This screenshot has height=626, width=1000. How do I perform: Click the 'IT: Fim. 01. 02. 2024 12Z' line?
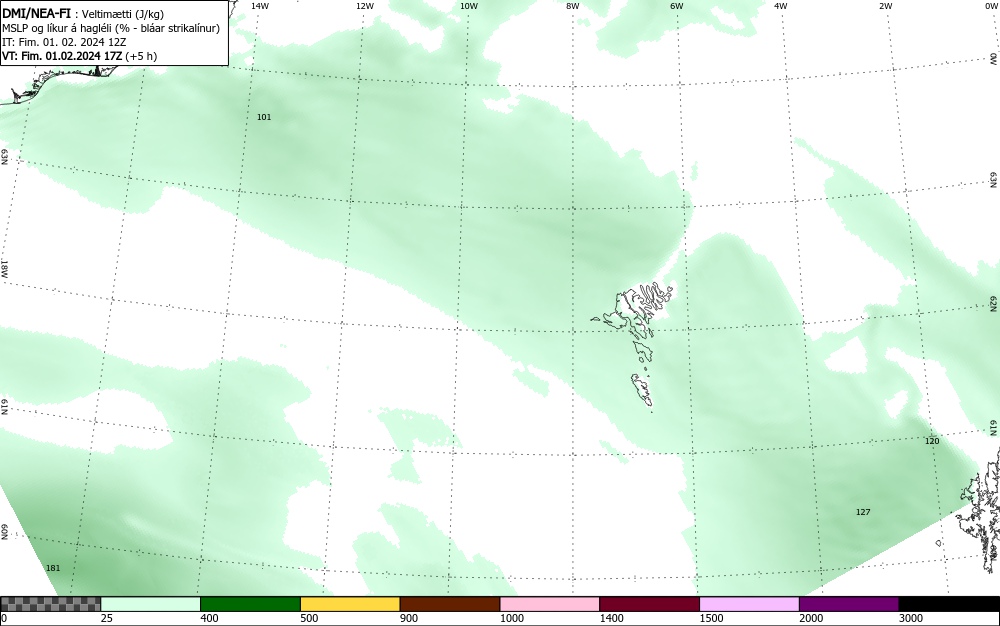pos(64,42)
